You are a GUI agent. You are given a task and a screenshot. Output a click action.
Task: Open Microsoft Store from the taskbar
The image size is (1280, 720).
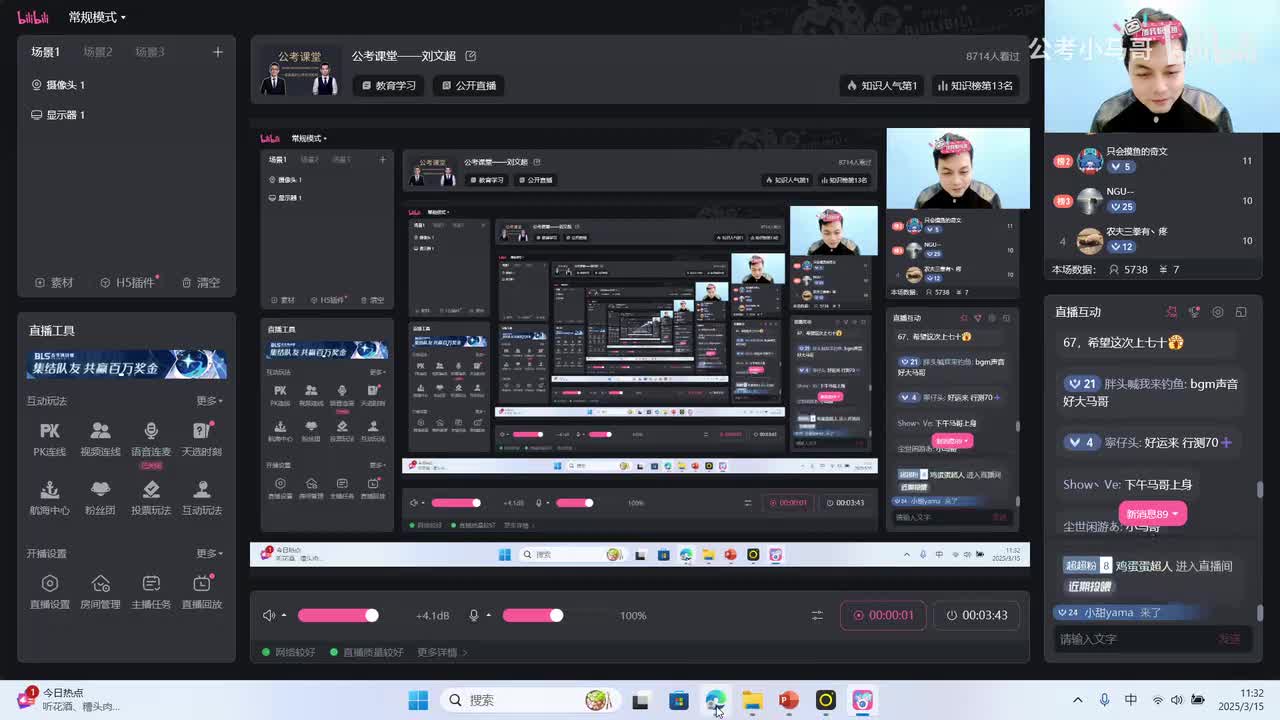(x=678, y=700)
